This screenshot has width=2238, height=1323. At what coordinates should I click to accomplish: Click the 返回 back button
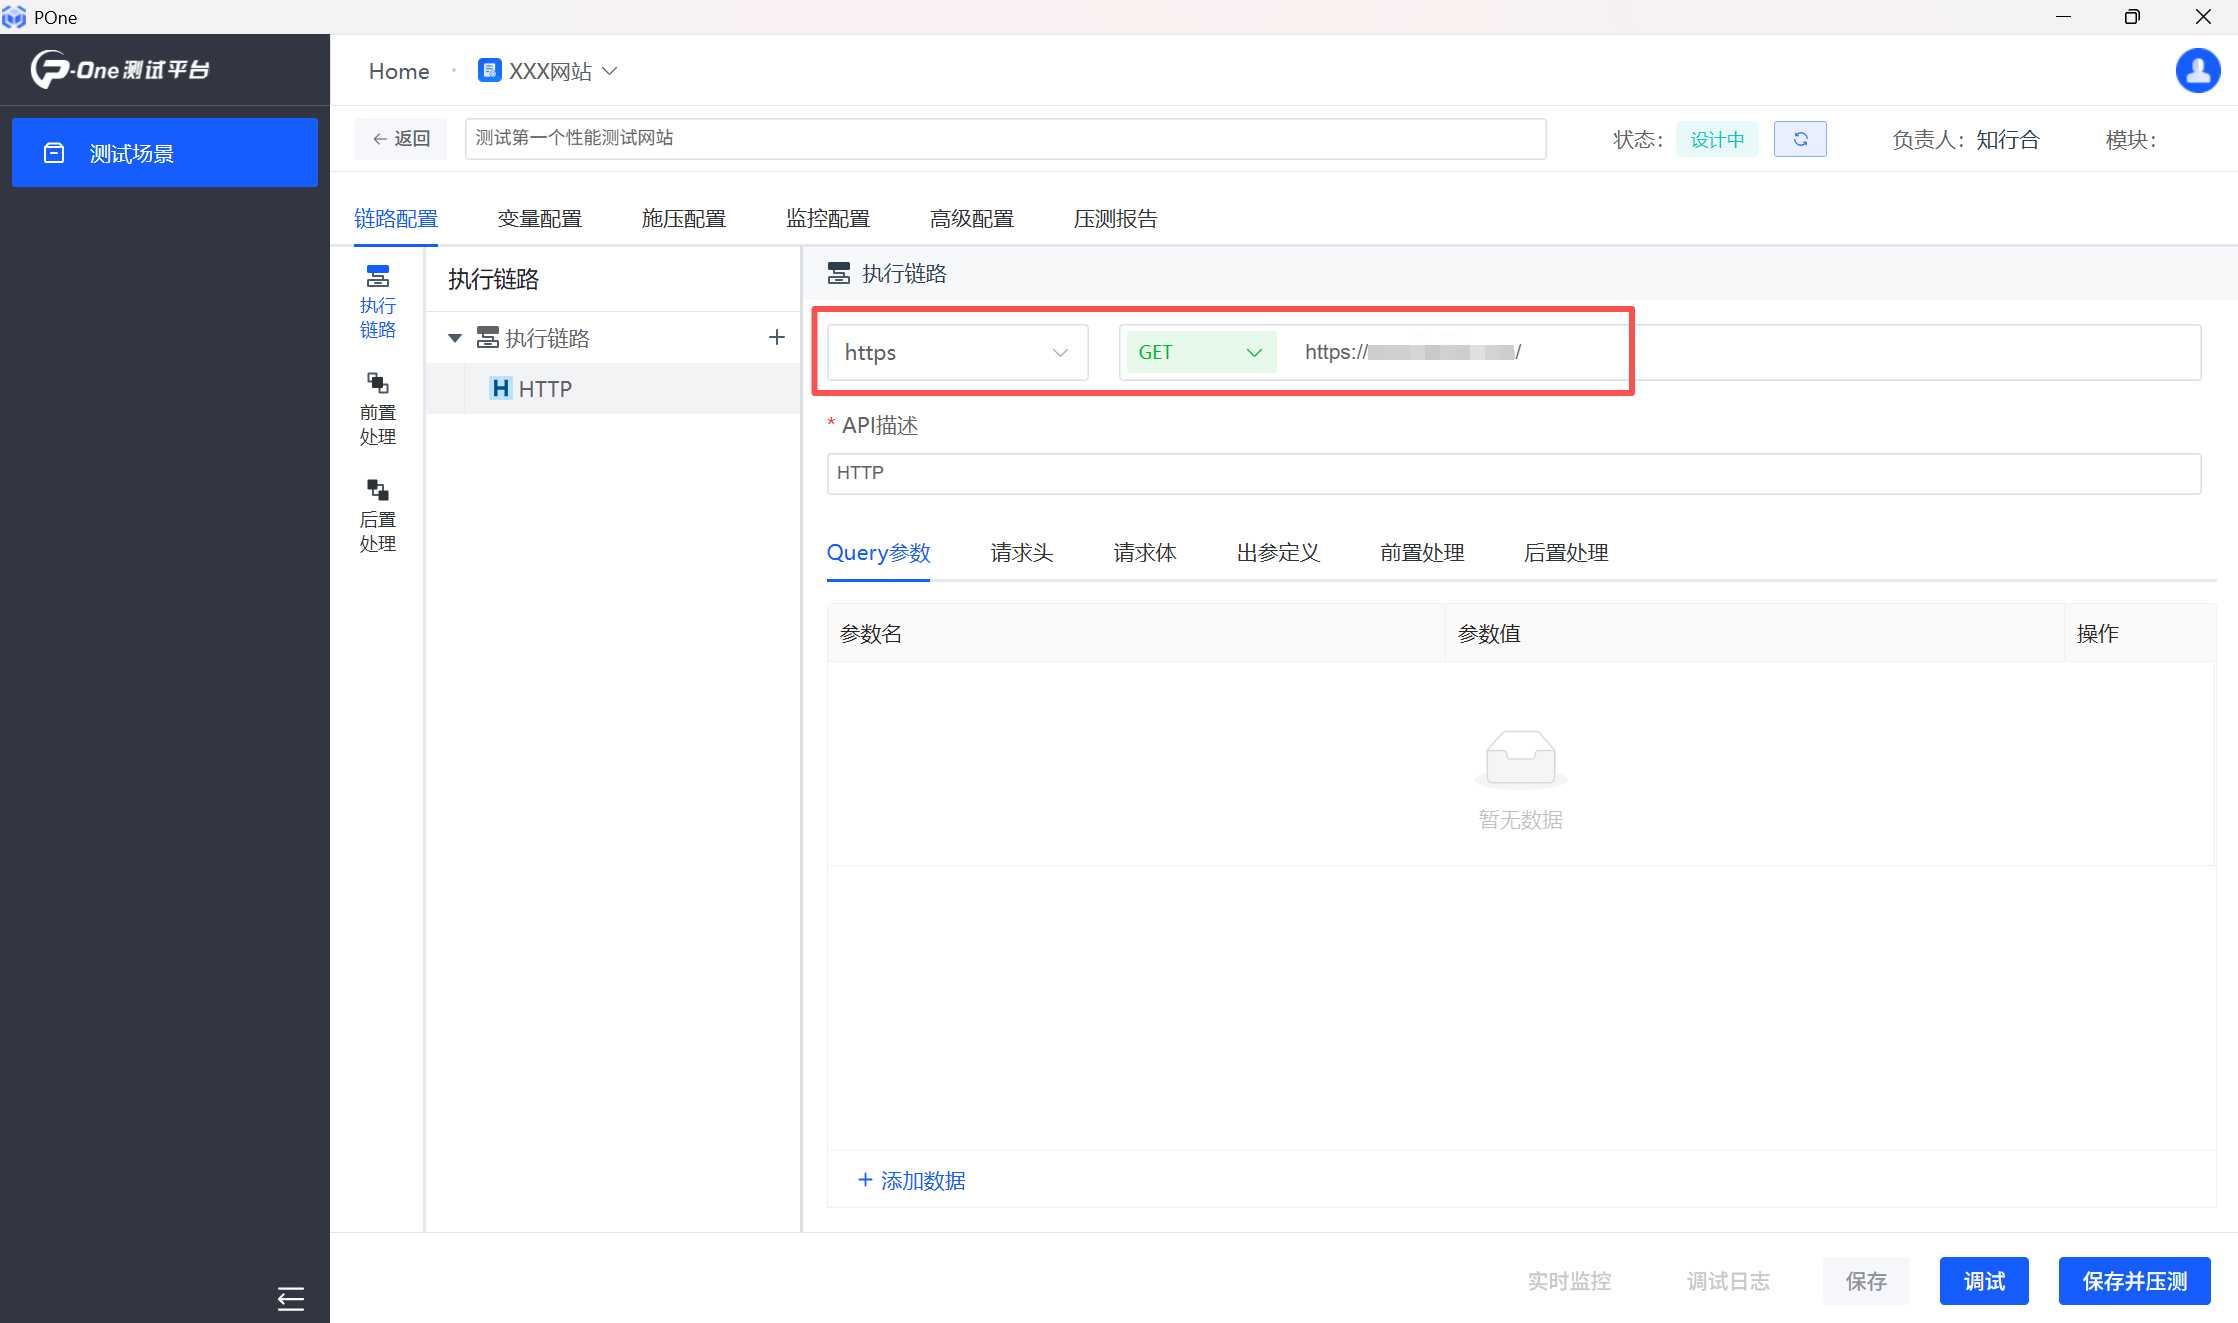[401, 139]
